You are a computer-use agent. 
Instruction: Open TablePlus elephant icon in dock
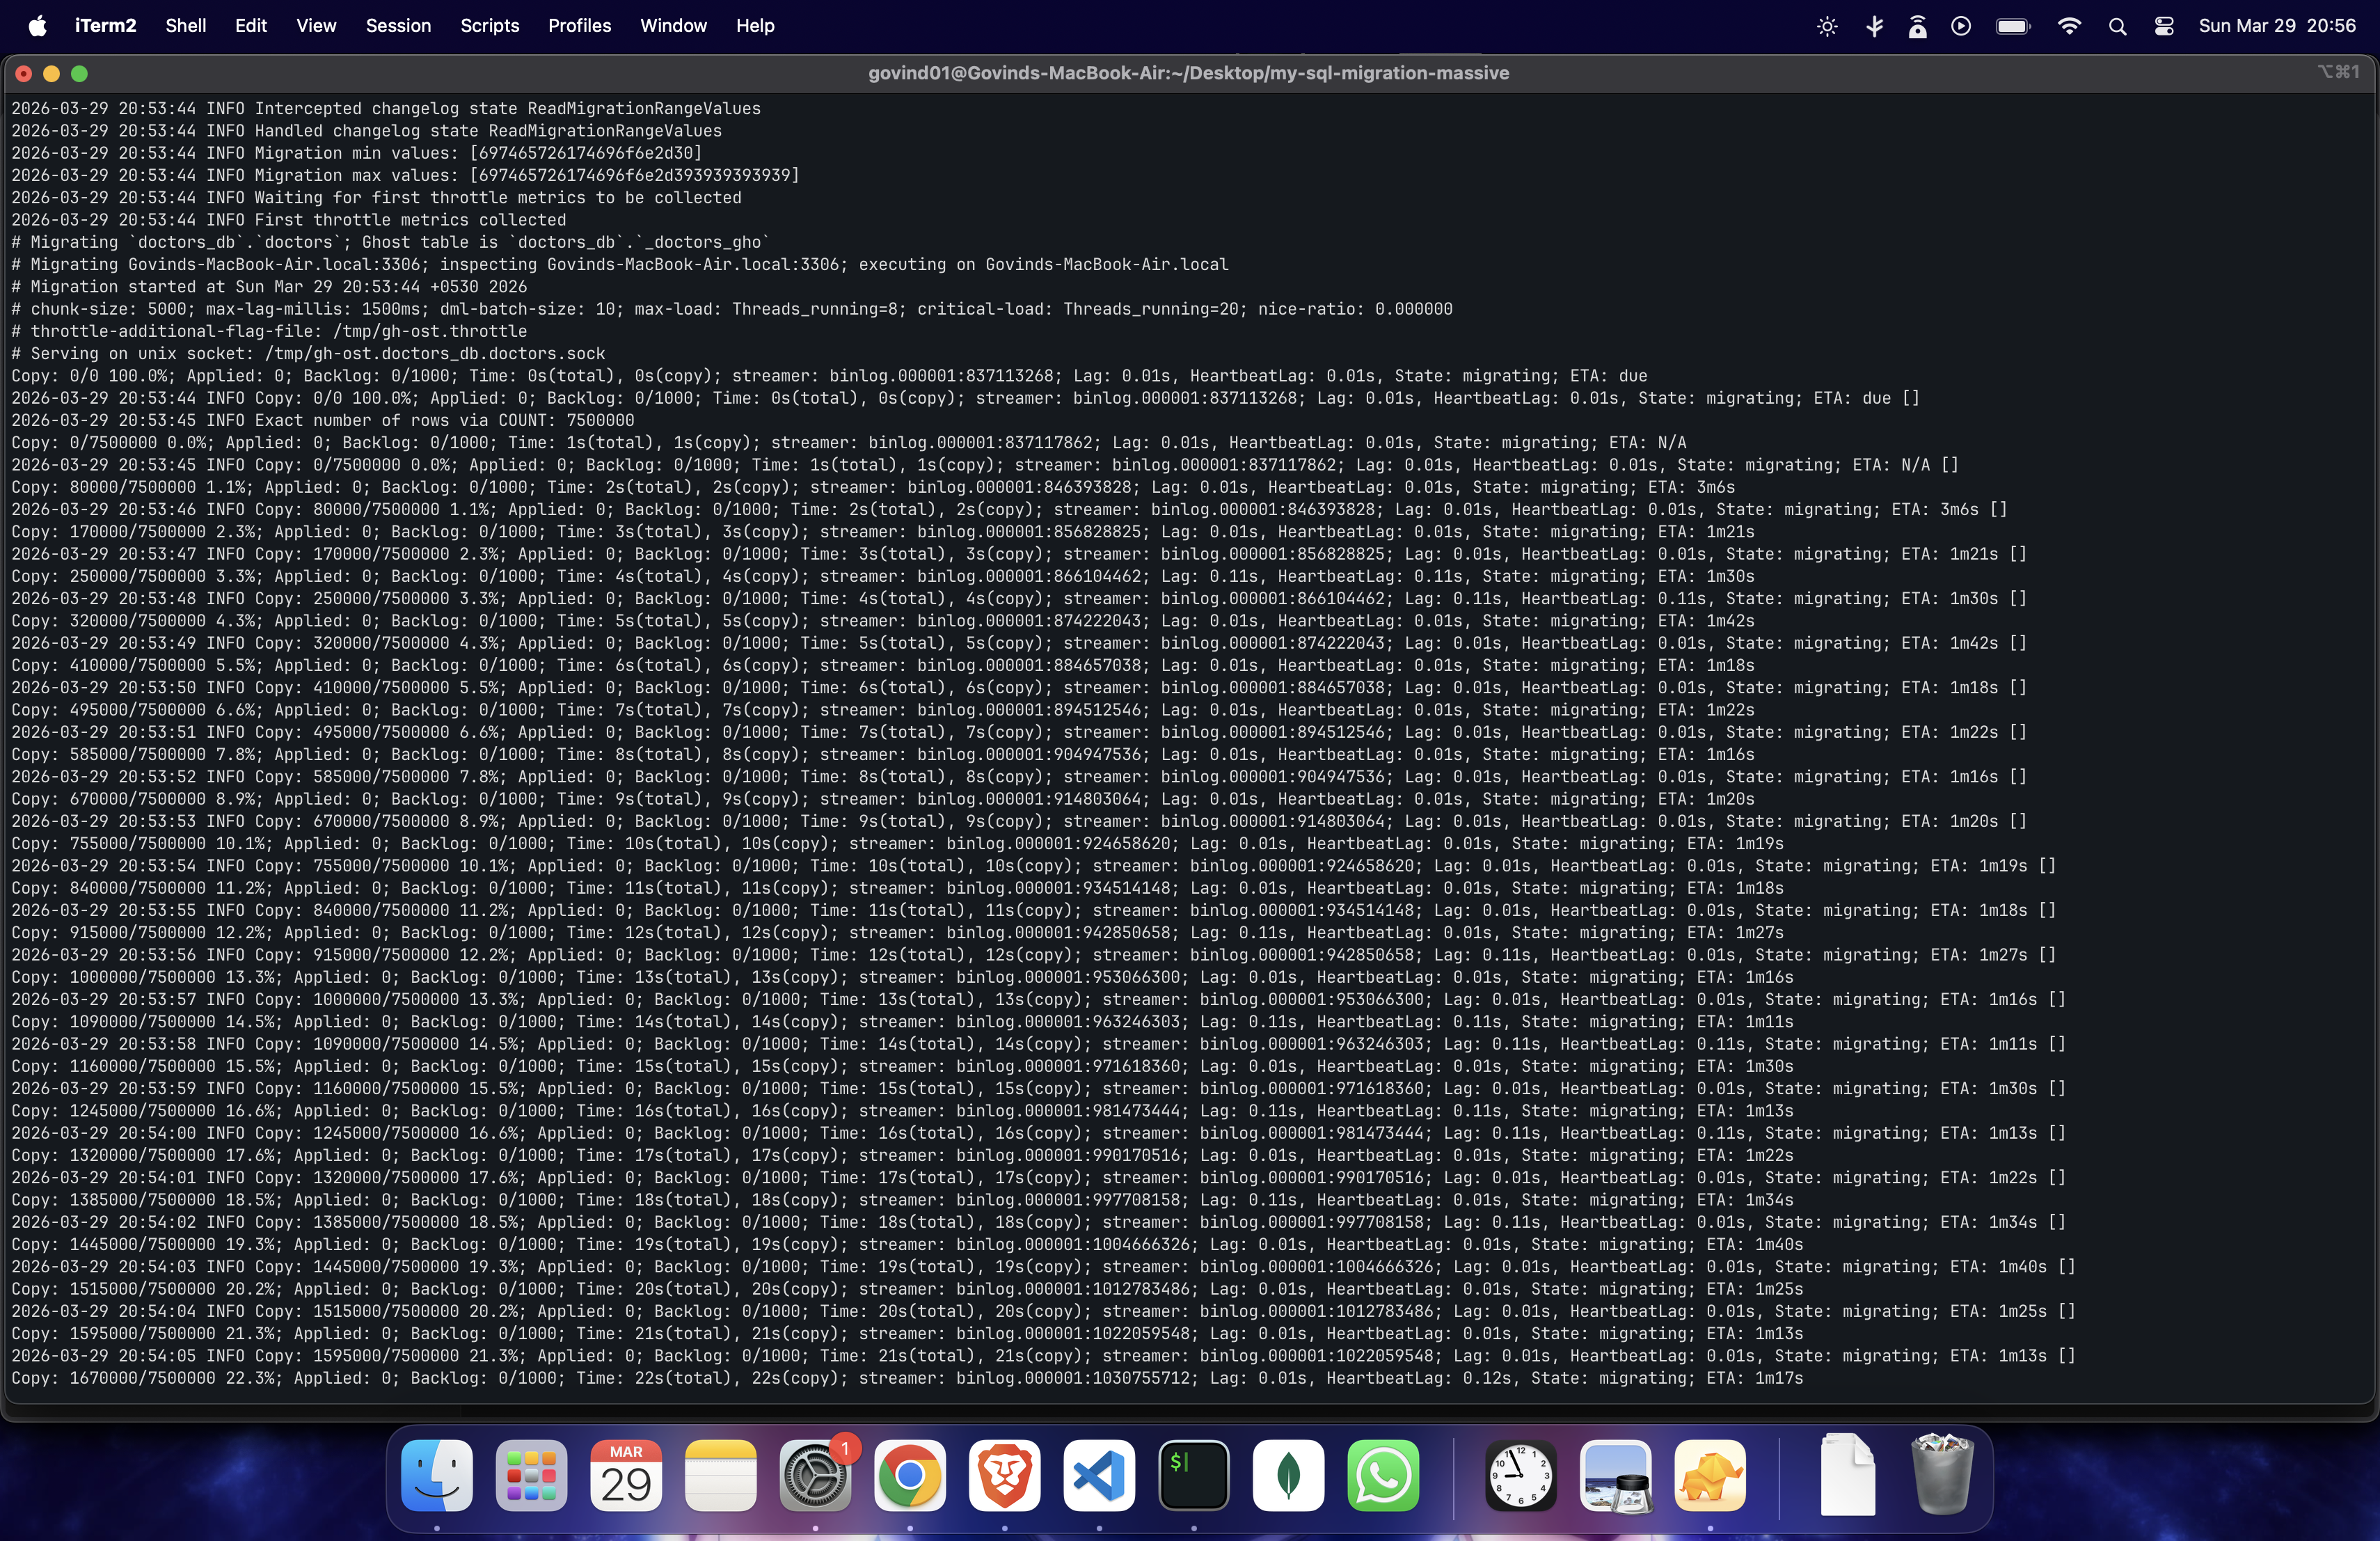click(x=1710, y=1475)
